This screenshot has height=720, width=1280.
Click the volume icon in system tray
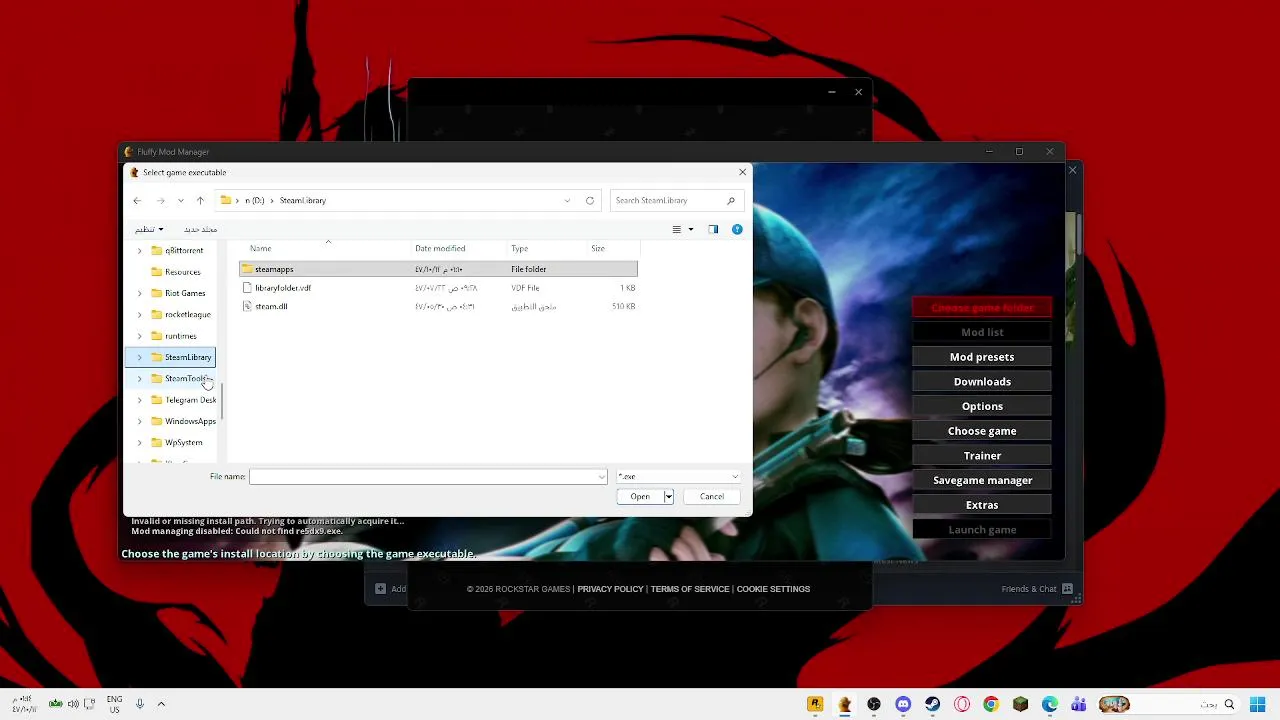[x=73, y=704]
